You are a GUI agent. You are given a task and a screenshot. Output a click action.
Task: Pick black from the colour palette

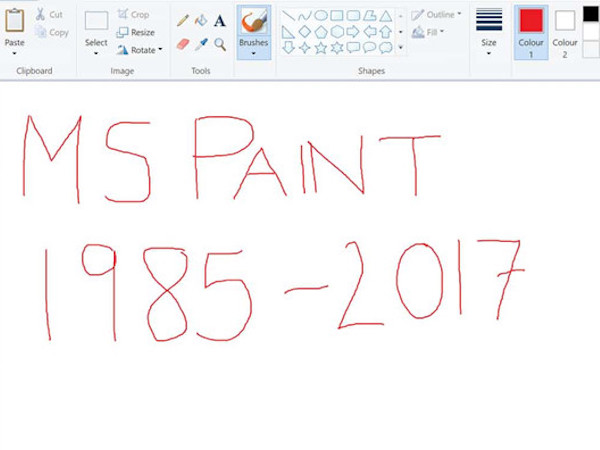pos(590,14)
